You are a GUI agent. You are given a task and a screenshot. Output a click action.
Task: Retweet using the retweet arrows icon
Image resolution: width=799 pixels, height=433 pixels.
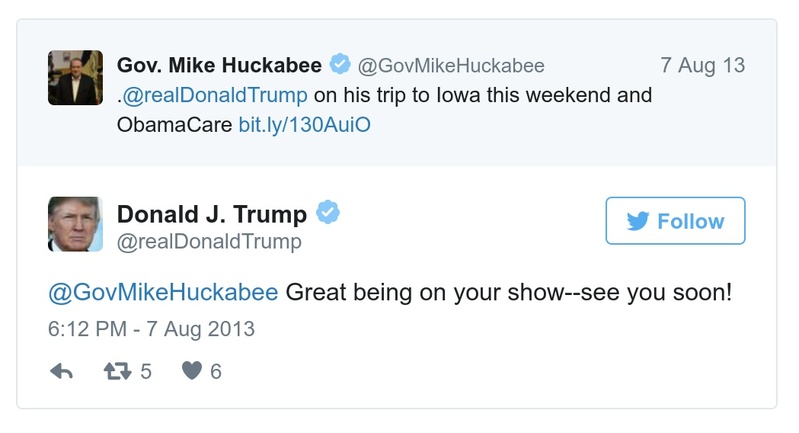point(117,372)
